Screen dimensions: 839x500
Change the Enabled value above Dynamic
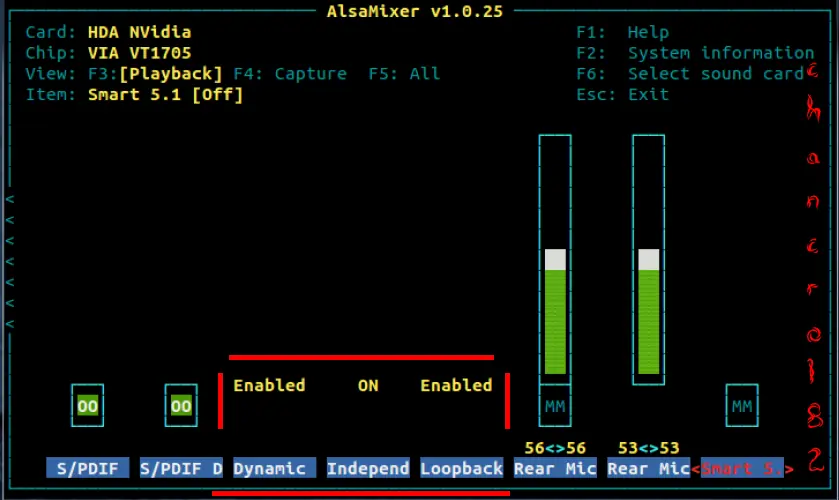pos(269,385)
